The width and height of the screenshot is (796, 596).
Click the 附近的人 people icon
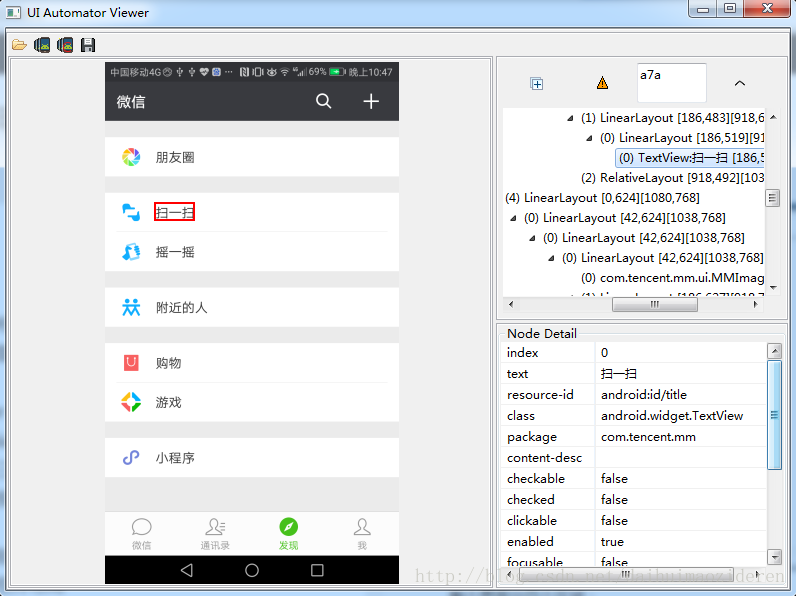tap(131, 307)
